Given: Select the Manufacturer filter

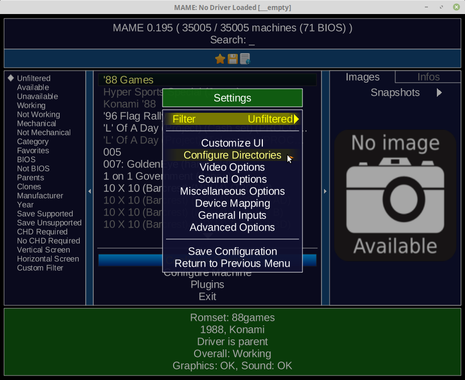Looking at the screenshot, I should click(x=40, y=195).
